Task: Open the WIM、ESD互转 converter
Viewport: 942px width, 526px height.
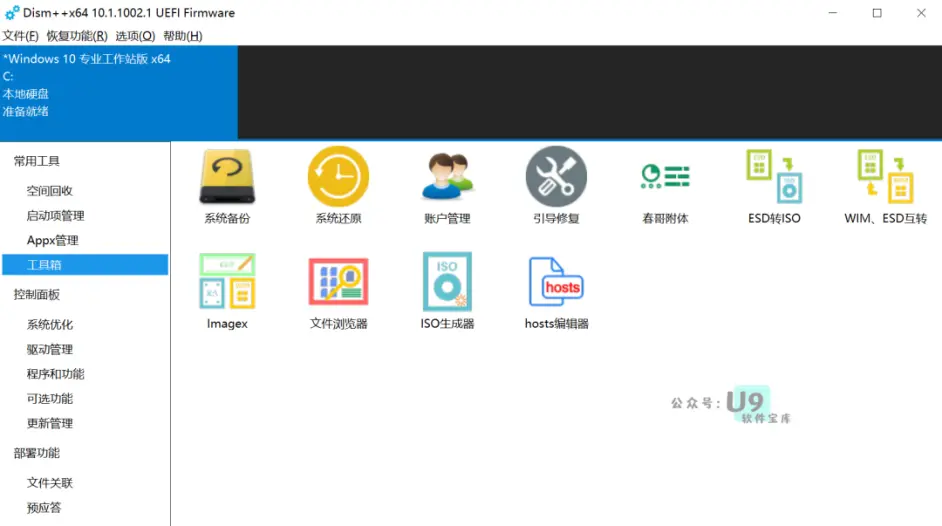Action: (885, 186)
